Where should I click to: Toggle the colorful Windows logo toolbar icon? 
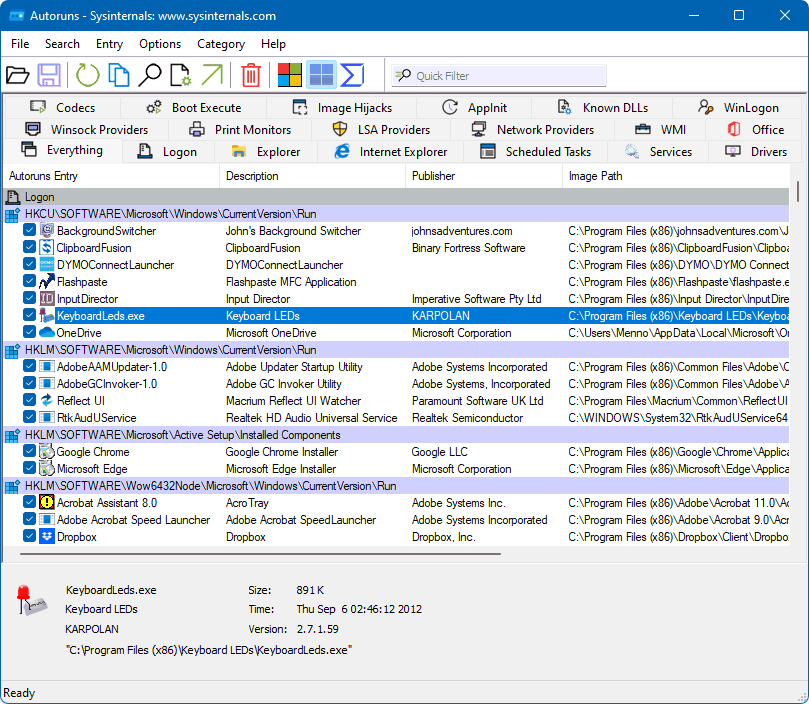tap(289, 75)
